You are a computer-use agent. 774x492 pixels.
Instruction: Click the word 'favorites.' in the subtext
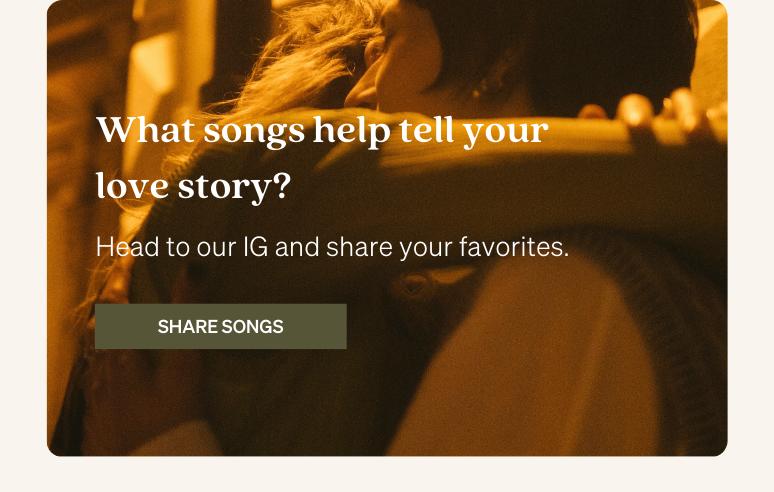coord(514,247)
